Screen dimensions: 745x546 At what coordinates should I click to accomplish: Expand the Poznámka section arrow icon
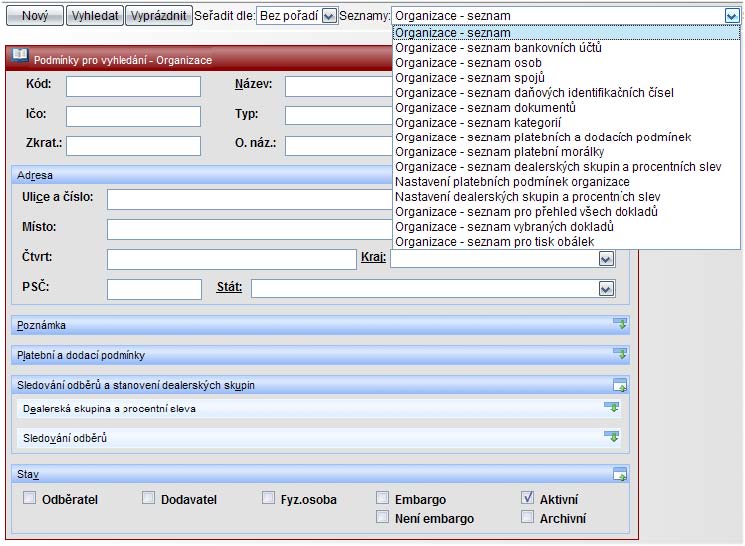point(620,325)
